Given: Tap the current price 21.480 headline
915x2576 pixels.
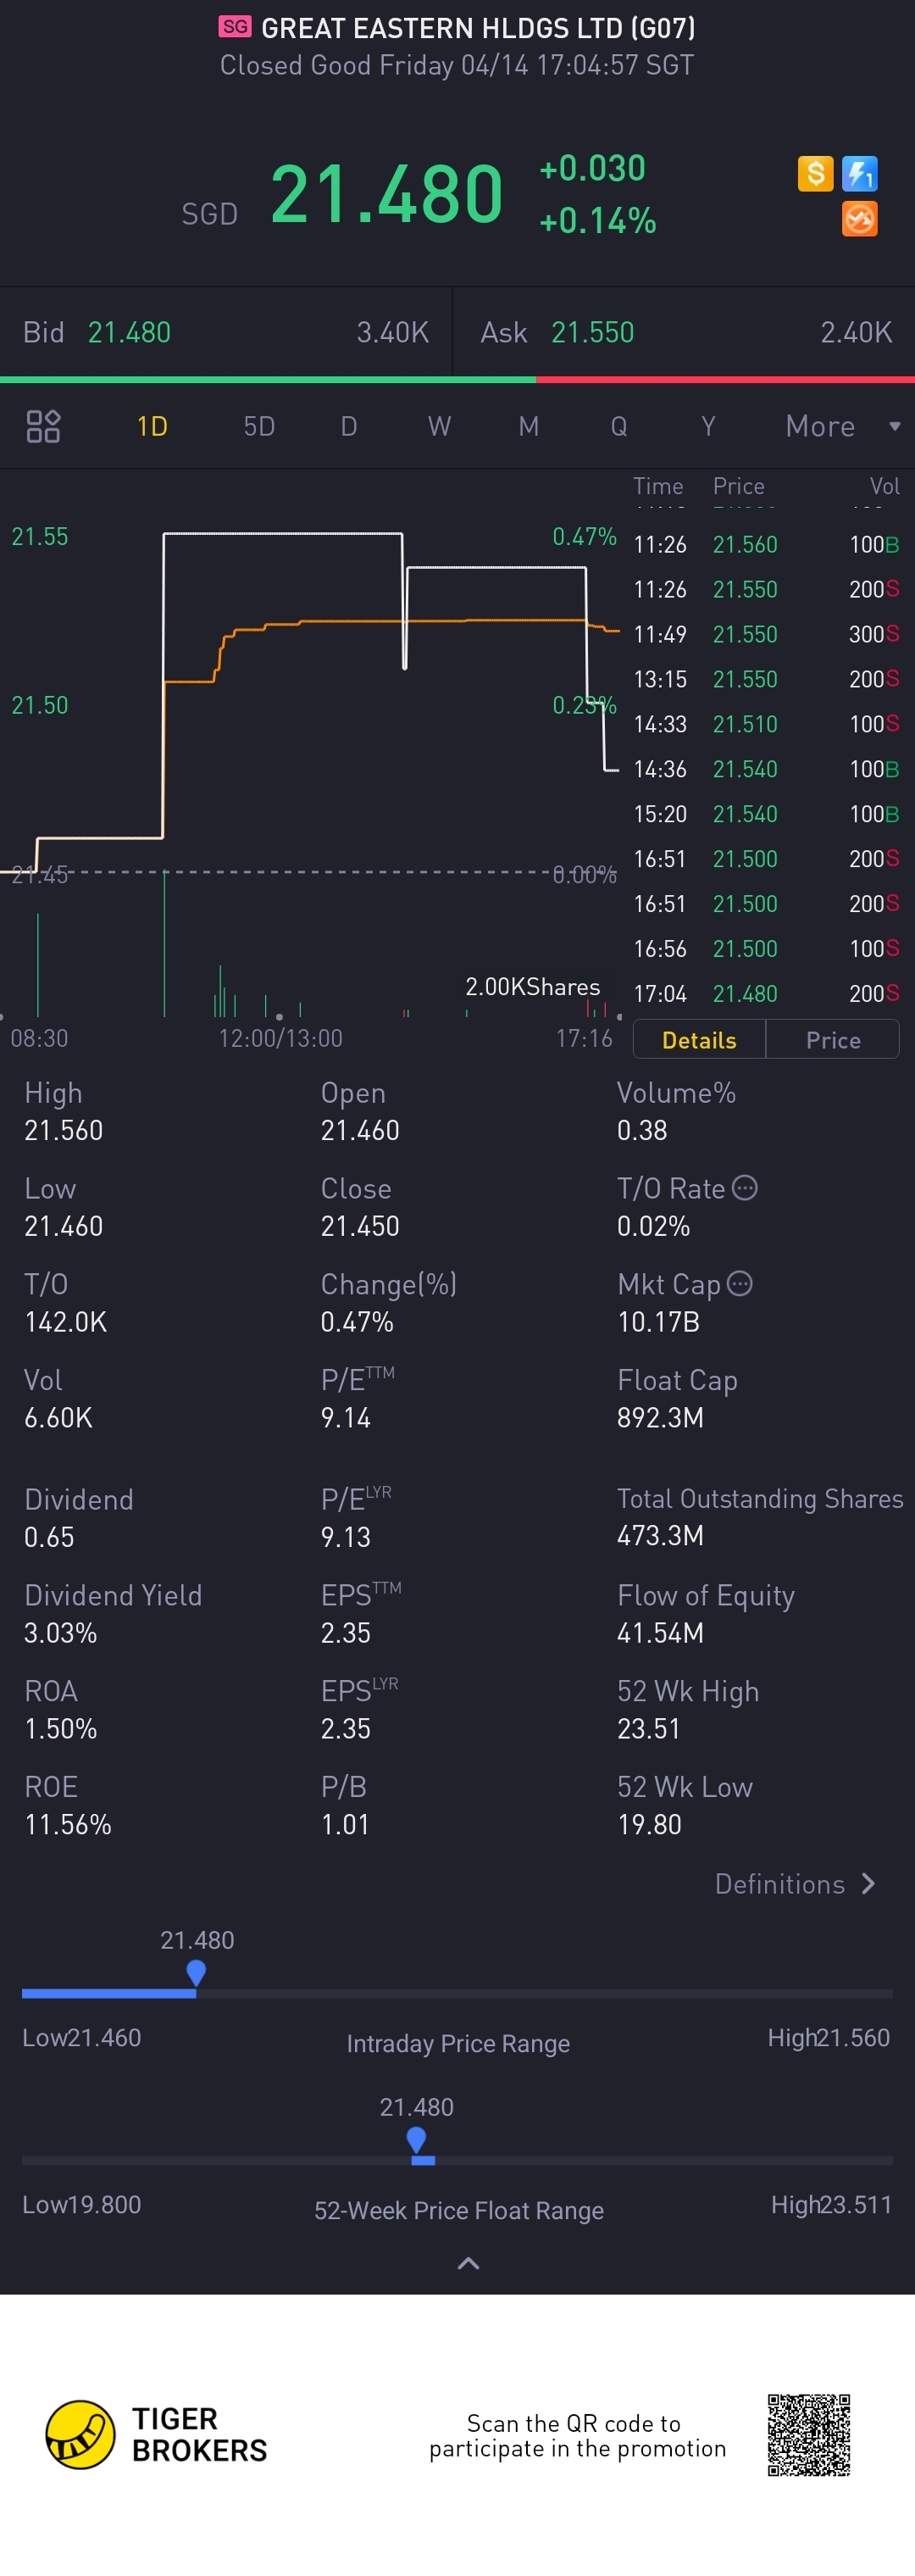Looking at the screenshot, I should (386, 194).
